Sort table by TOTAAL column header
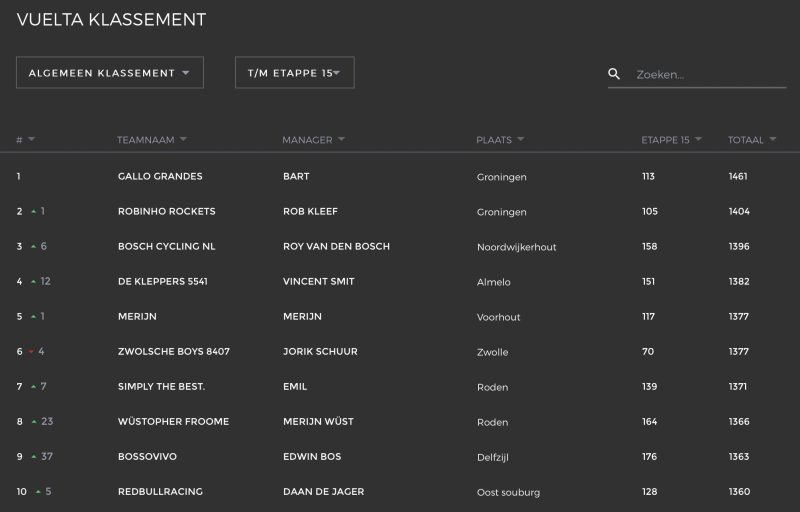This screenshot has width=800, height=512. [745, 140]
